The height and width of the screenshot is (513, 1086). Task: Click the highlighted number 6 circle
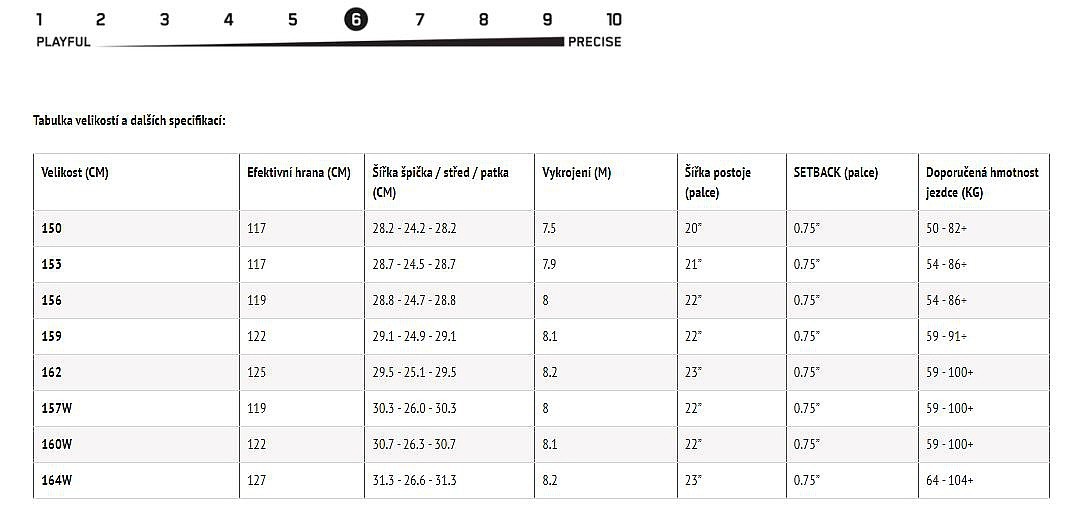355,20
